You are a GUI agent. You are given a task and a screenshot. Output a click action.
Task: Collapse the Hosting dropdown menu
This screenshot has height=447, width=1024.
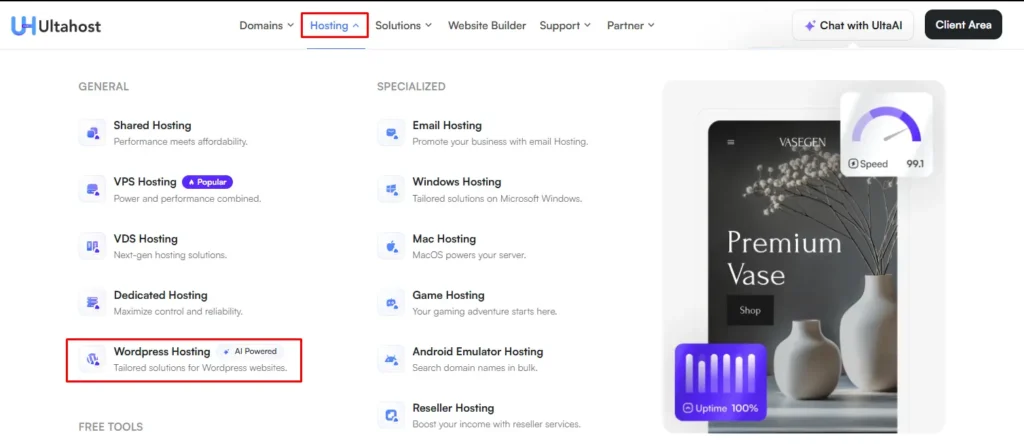click(x=334, y=25)
